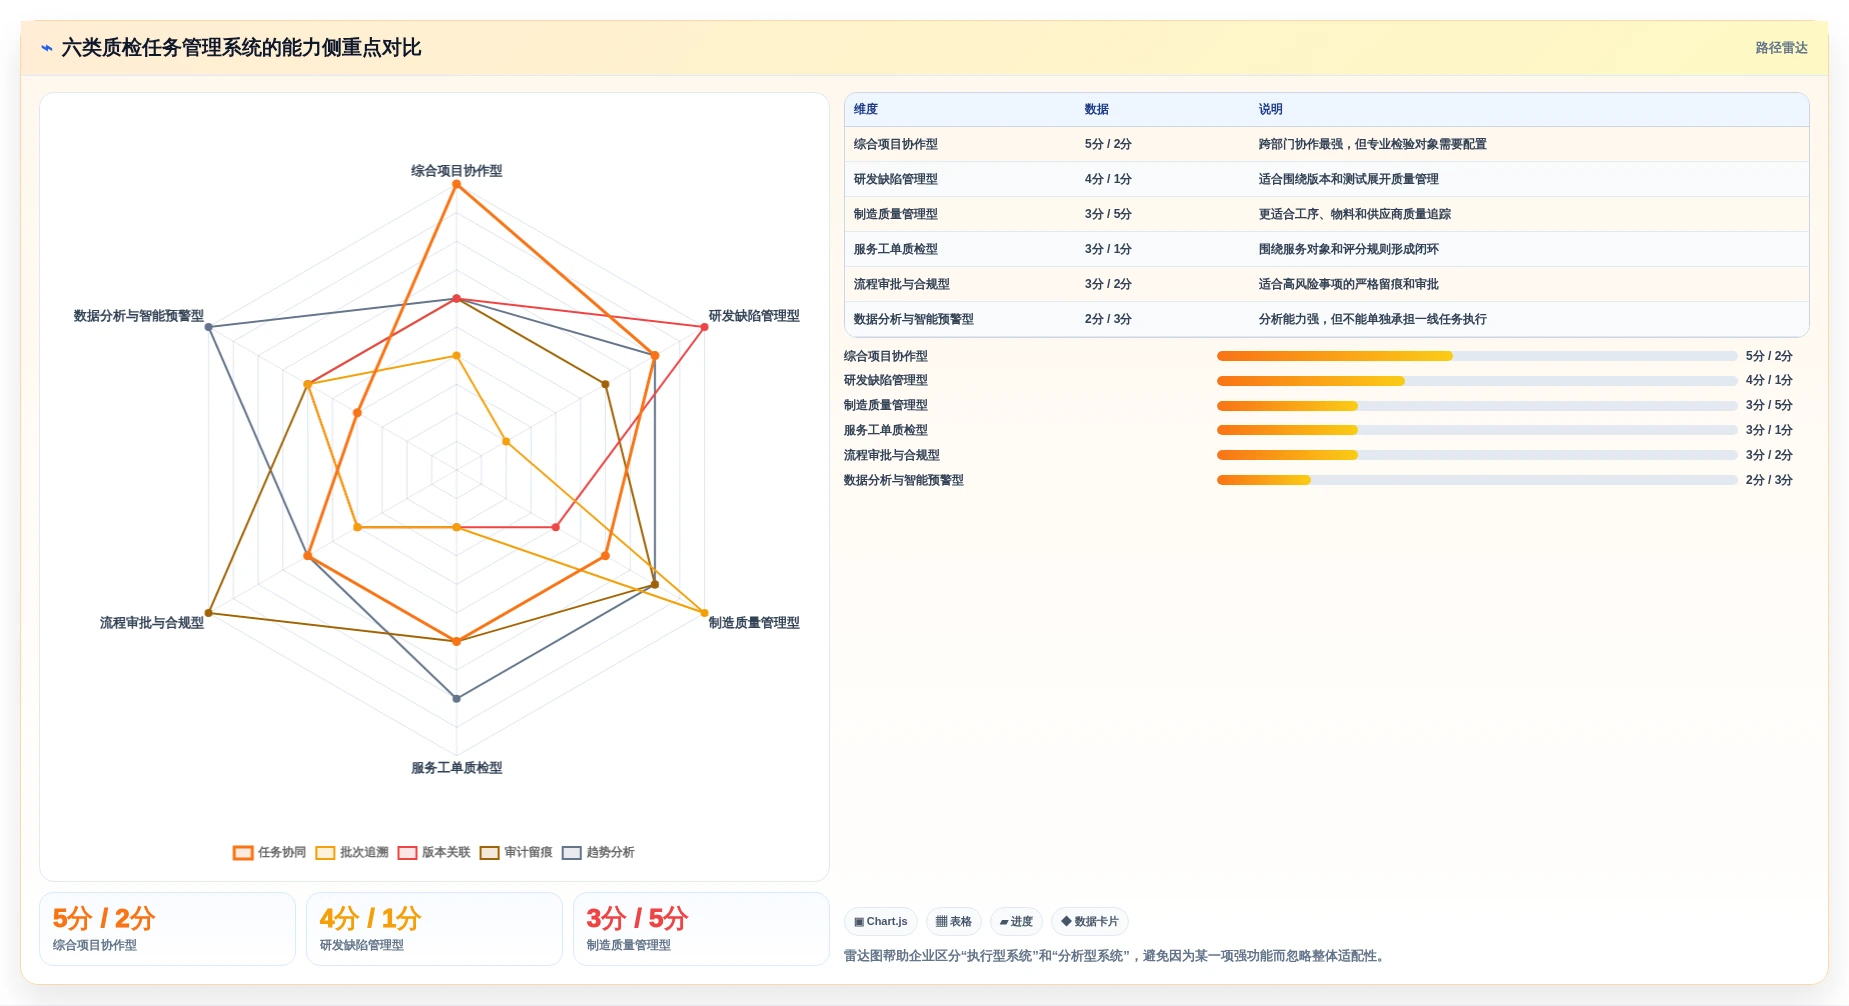Click the 数据分析与智能预警型 radar axis label

click(139, 316)
